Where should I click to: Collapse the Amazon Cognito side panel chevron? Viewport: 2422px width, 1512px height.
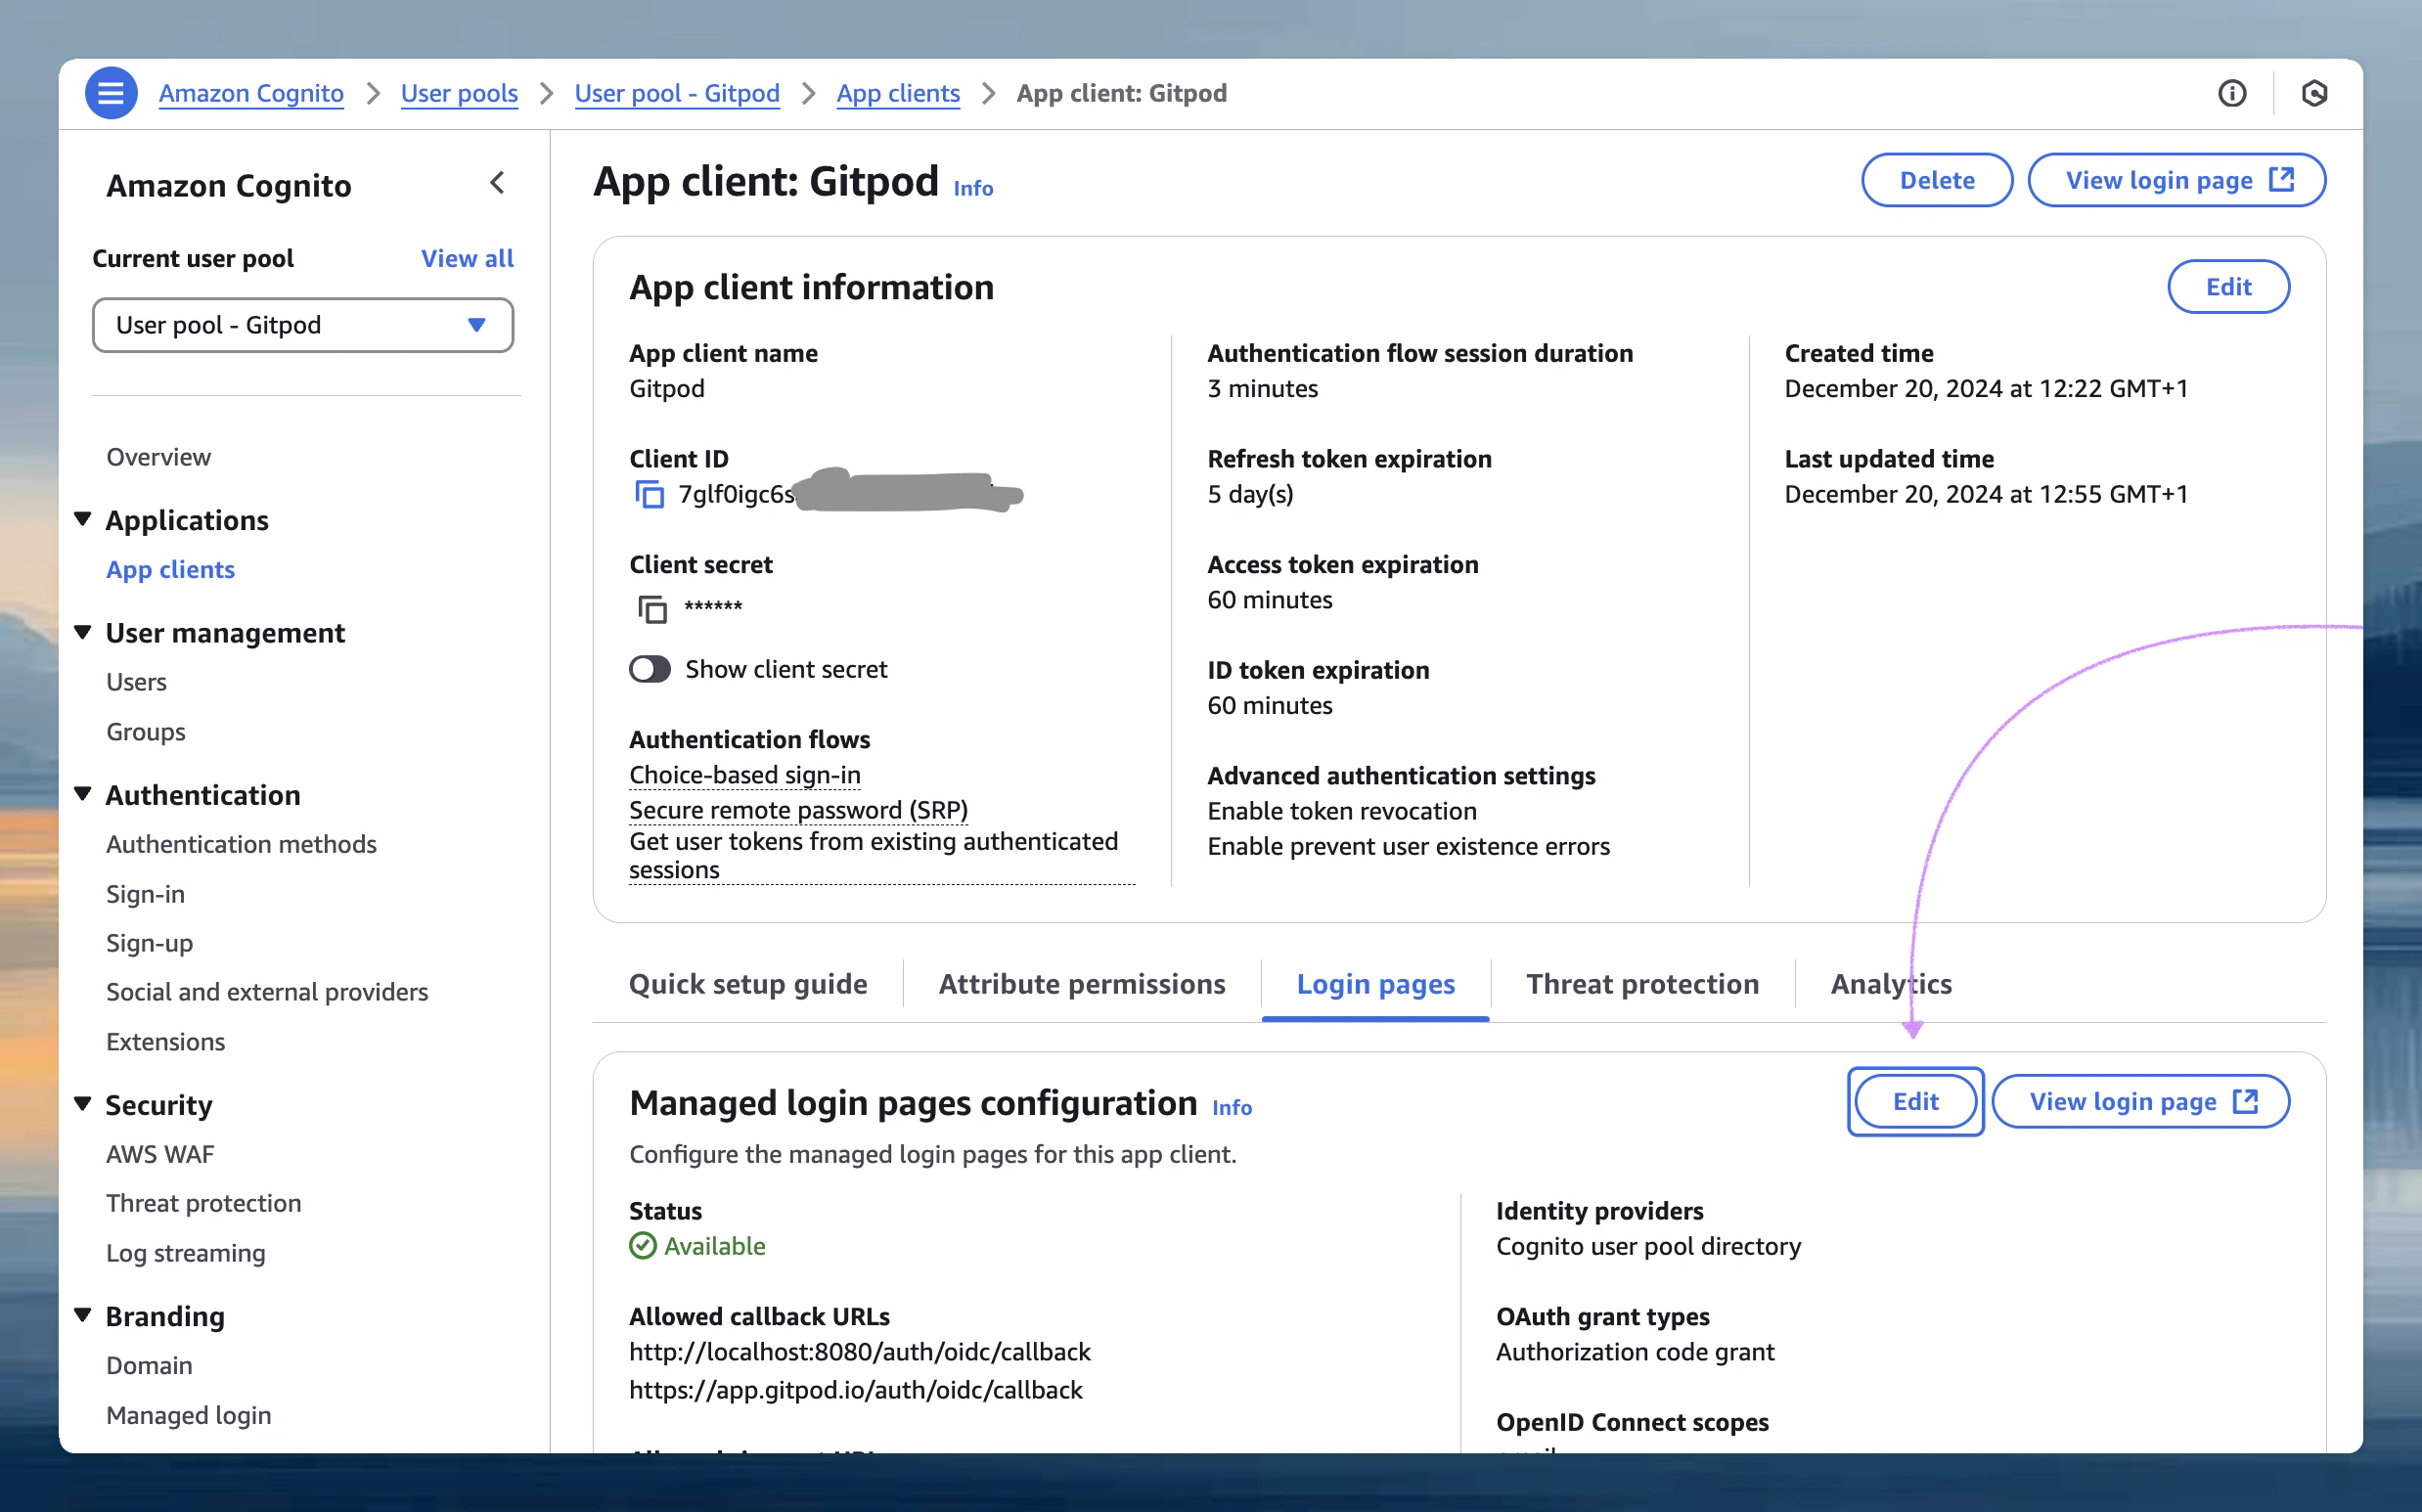[x=497, y=183]
